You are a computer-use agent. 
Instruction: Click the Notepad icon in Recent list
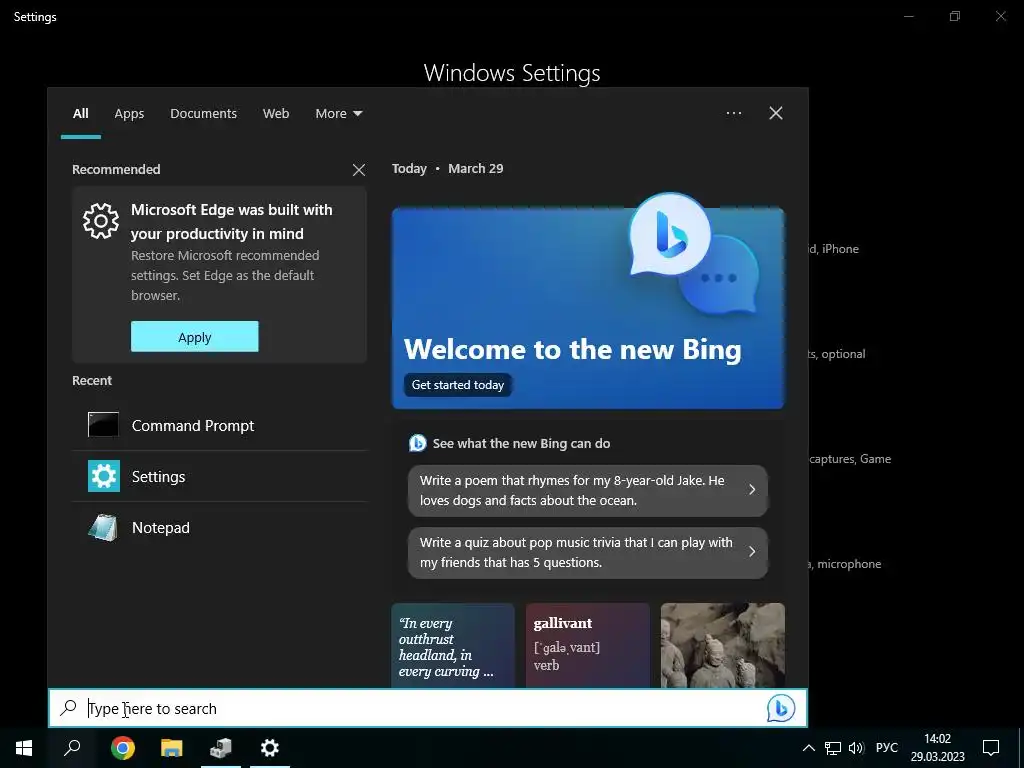[103, 528]
